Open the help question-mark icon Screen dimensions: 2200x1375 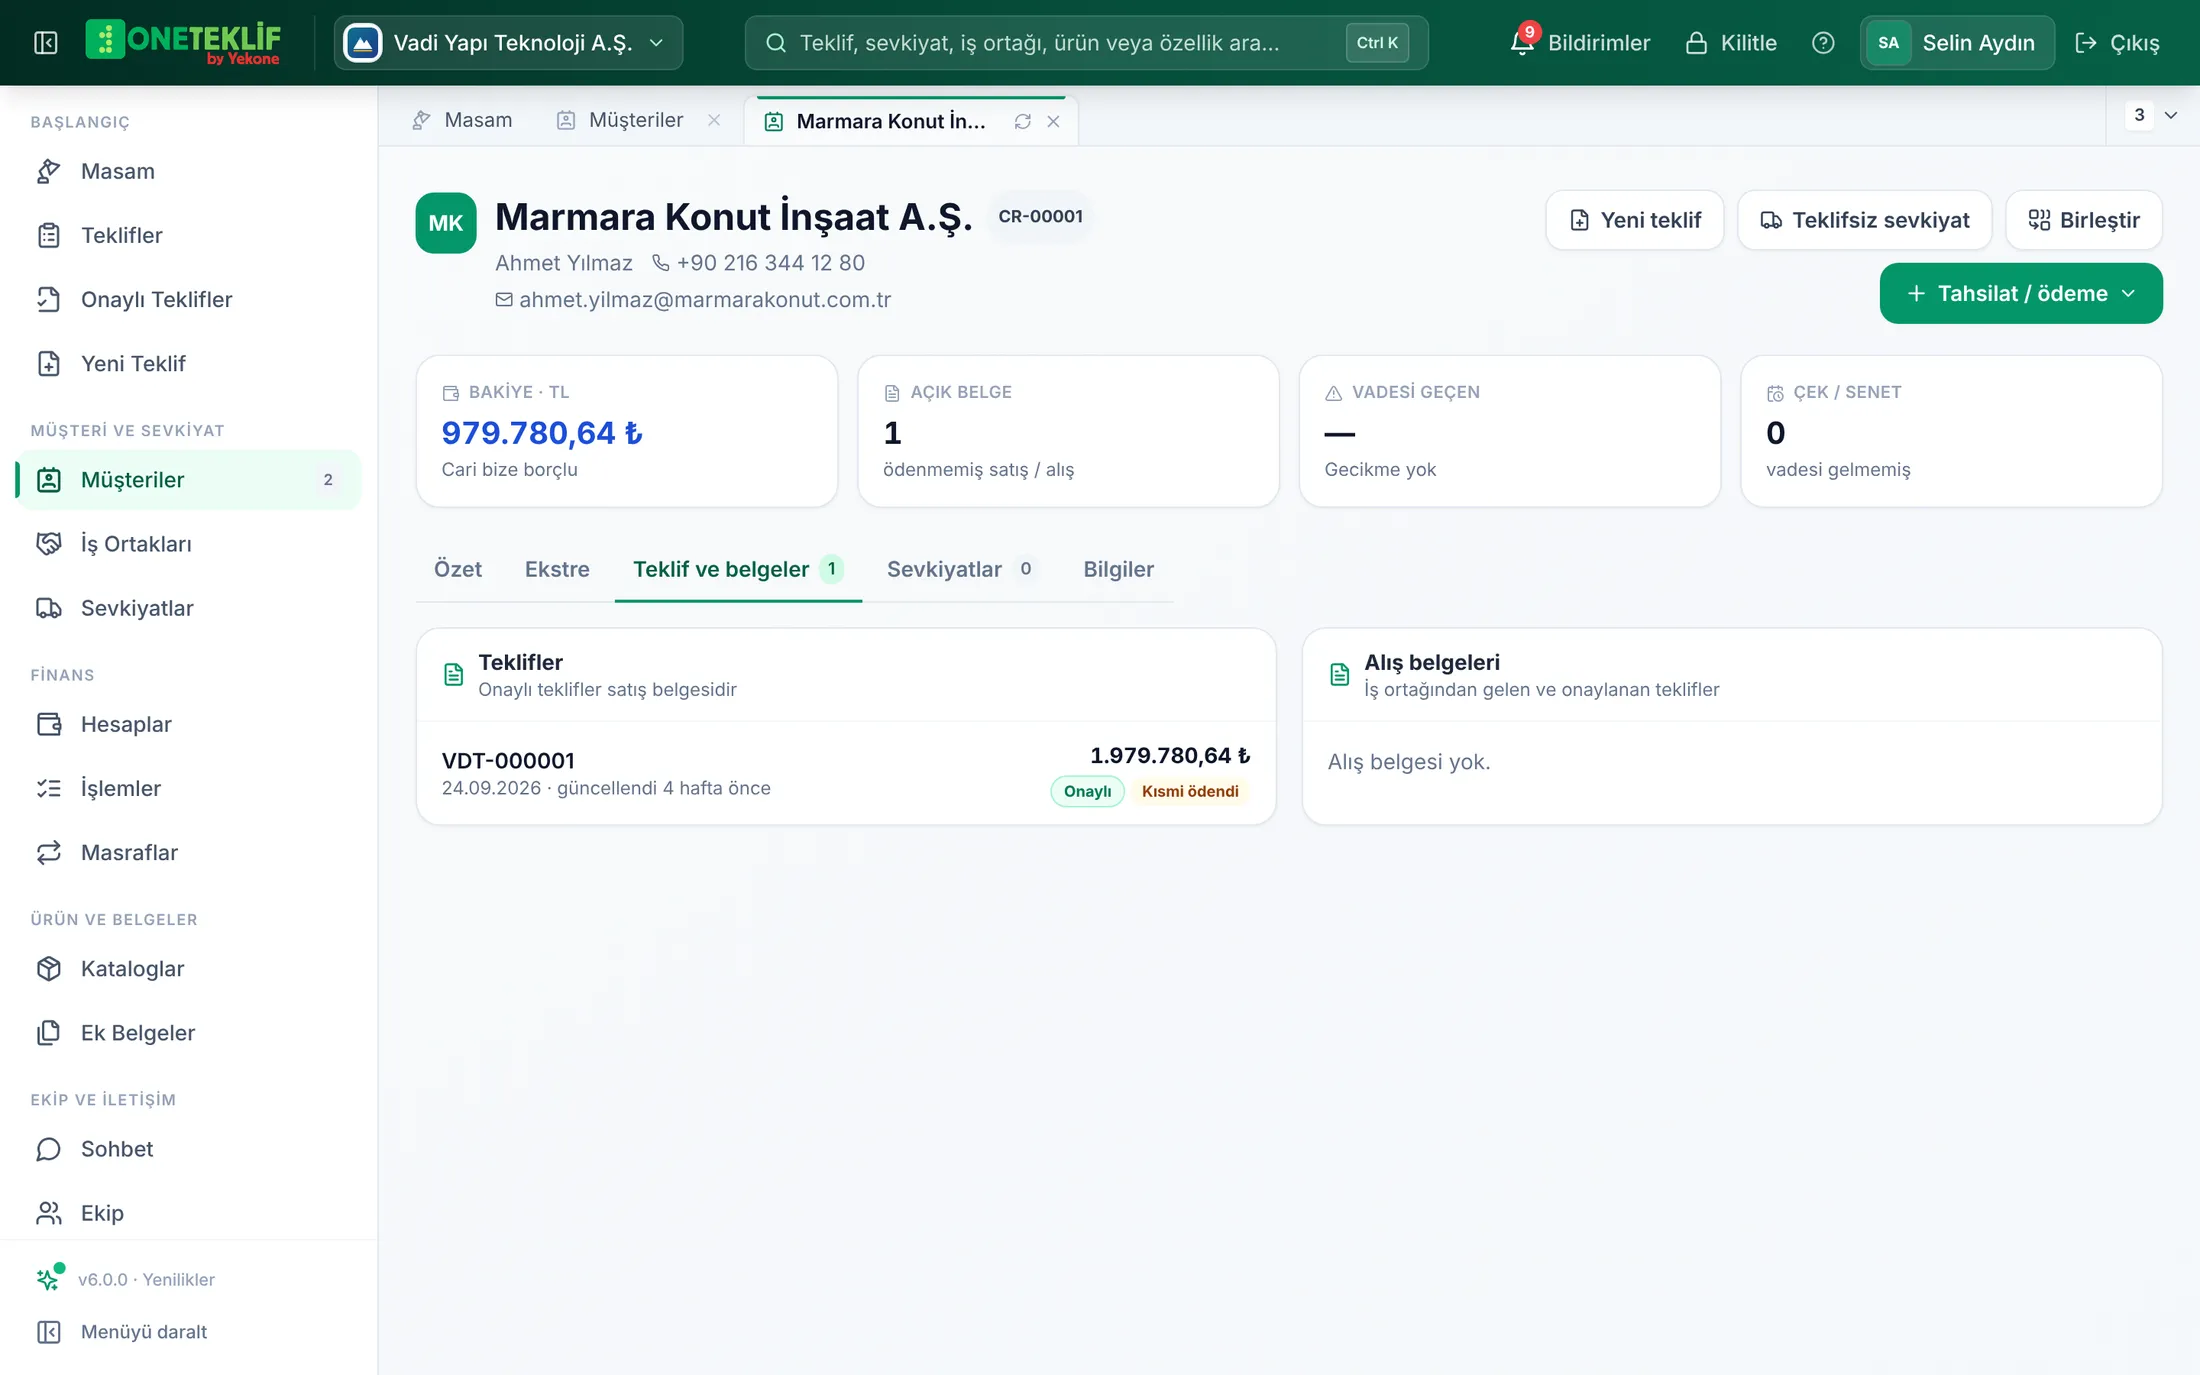[x=1823, y=43]
